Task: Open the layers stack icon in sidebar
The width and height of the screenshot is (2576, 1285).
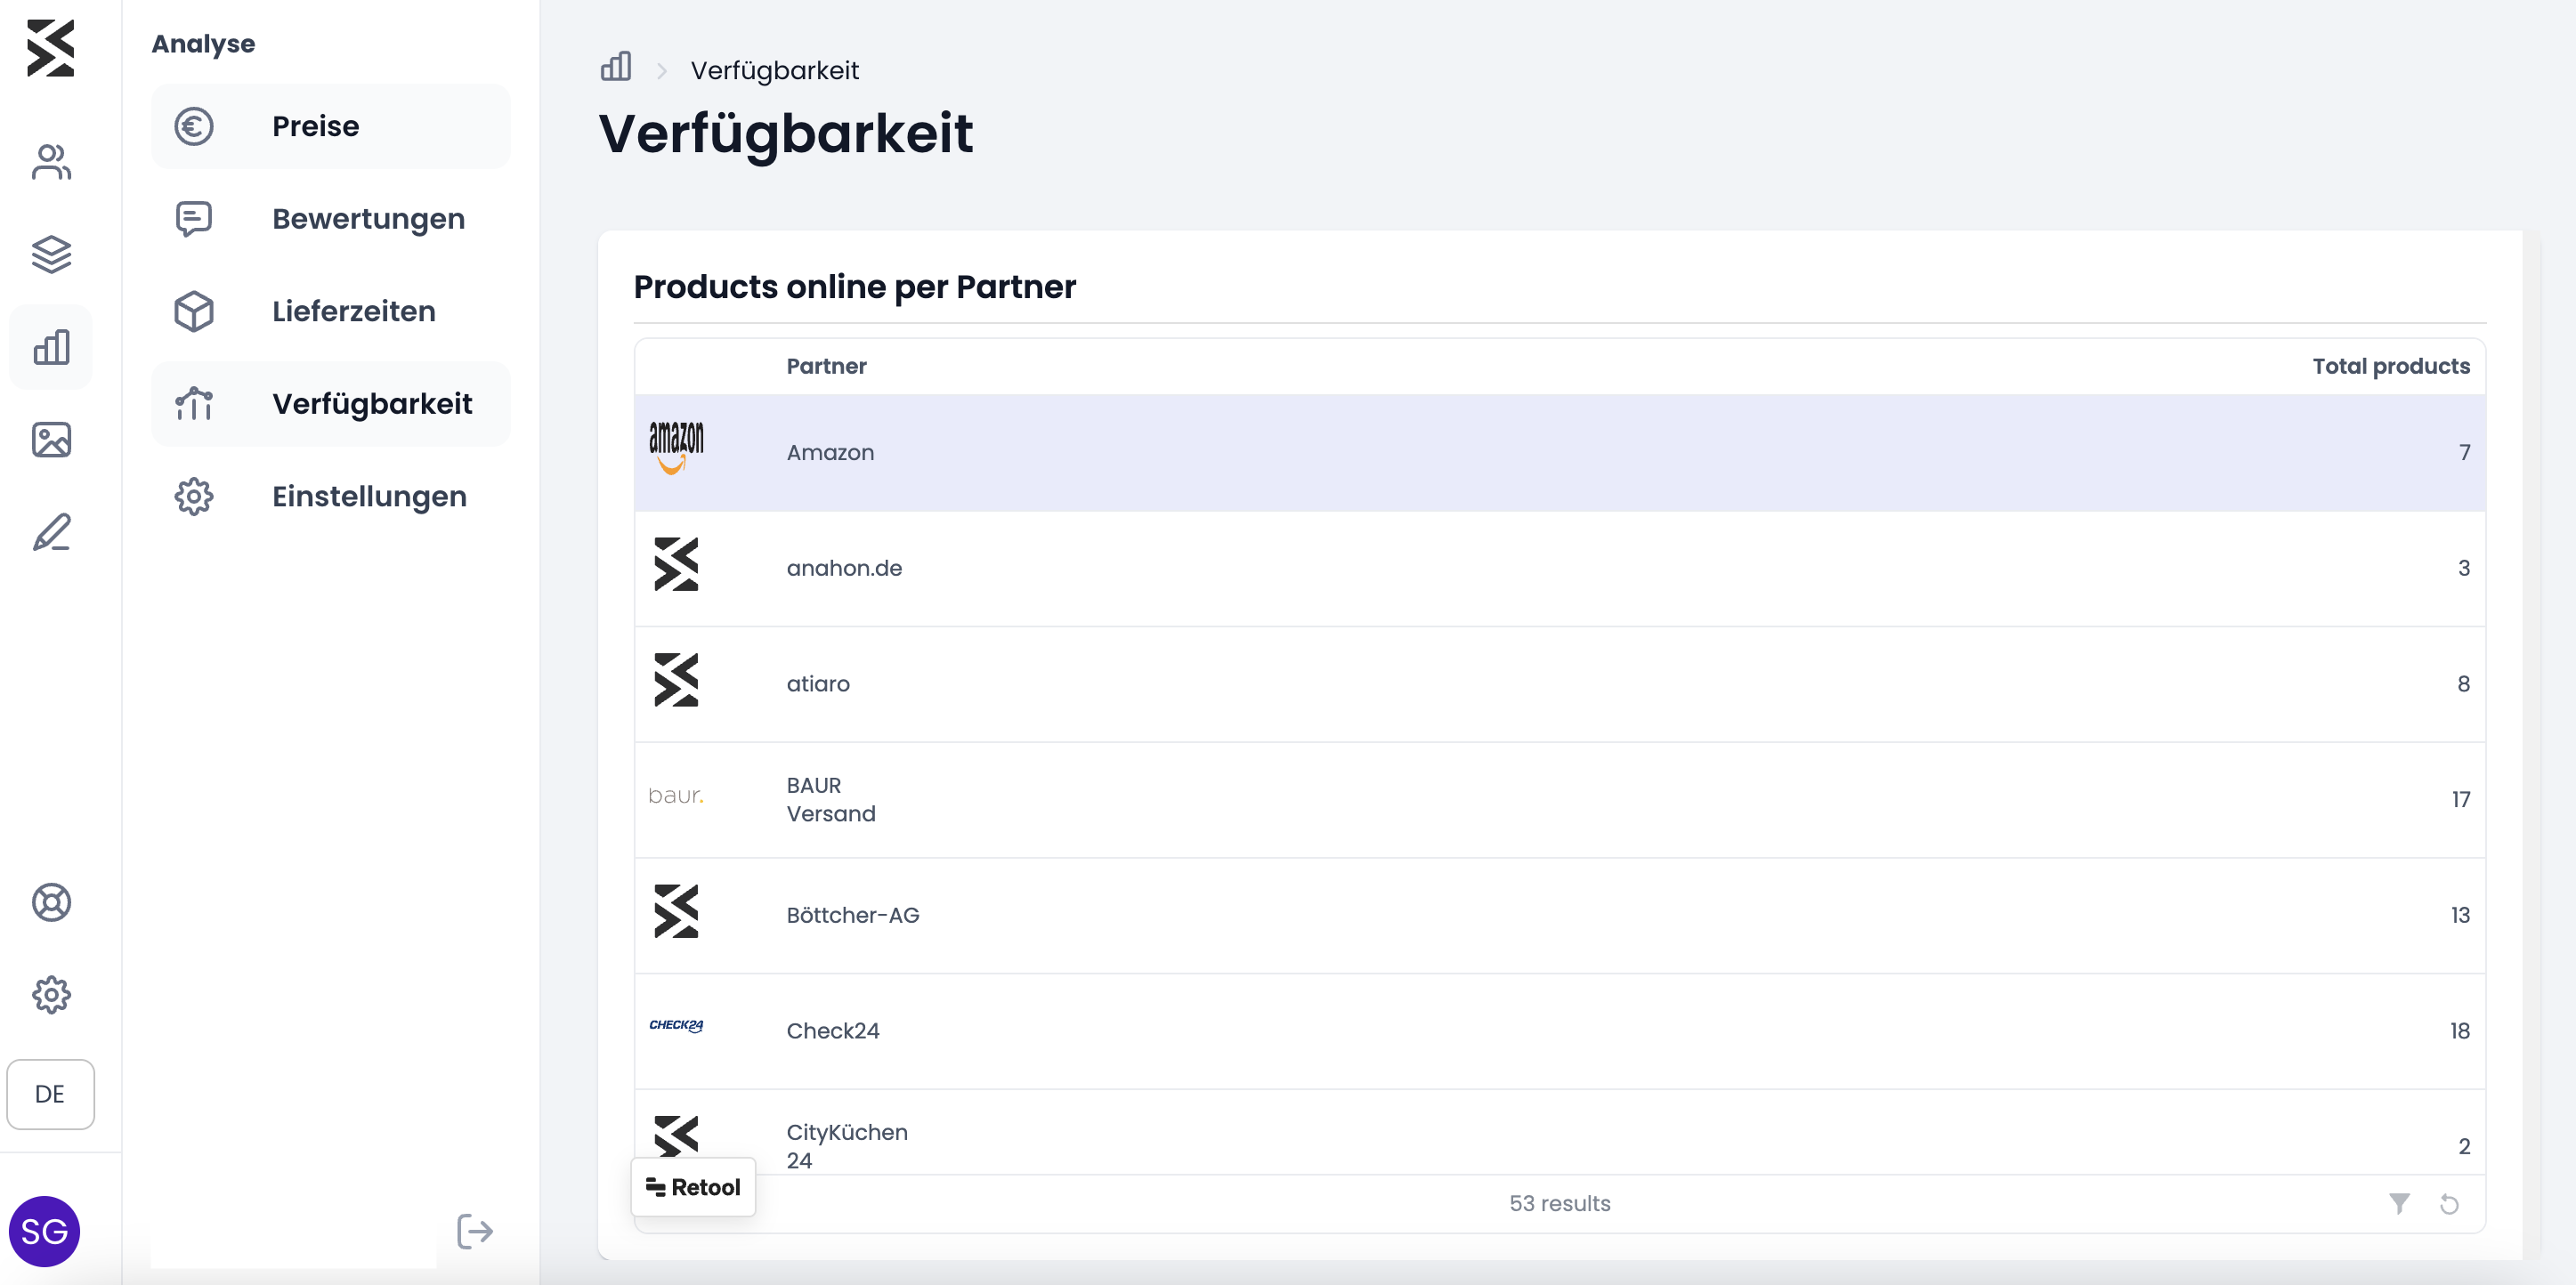Action: click(x=51, y=254)
